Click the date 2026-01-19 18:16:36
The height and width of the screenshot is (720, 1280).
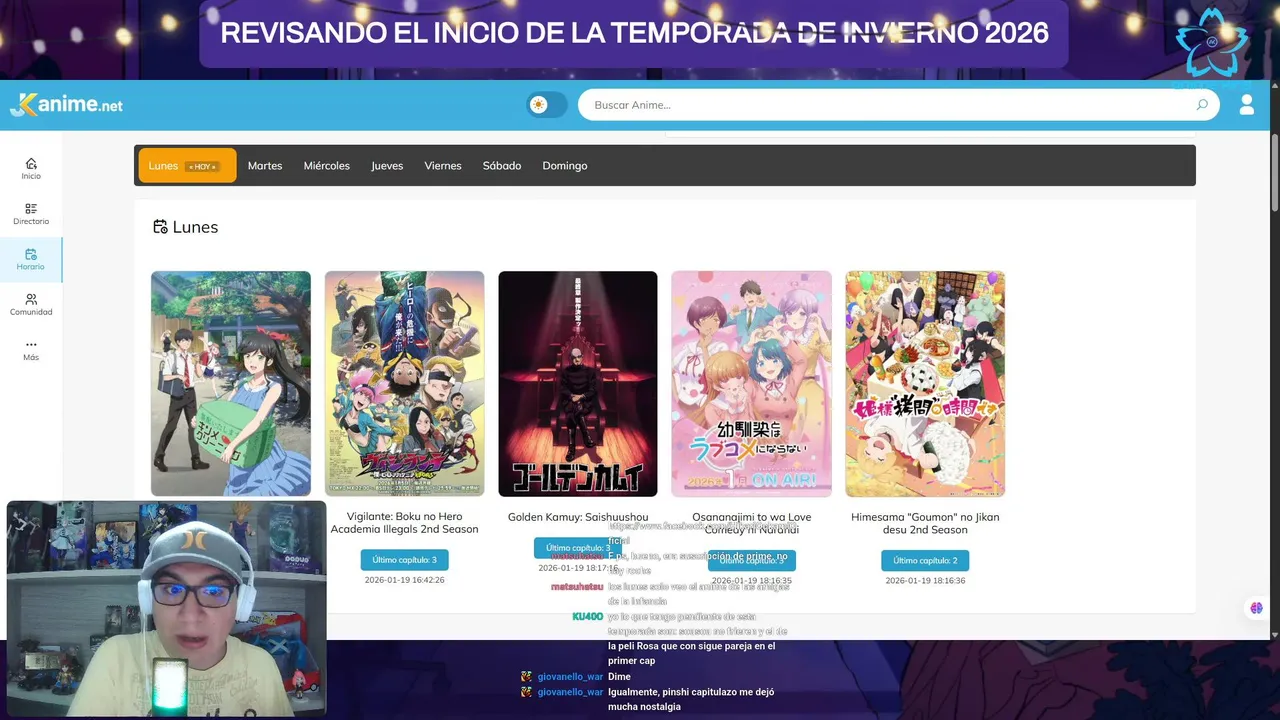[x=925, y=580]
